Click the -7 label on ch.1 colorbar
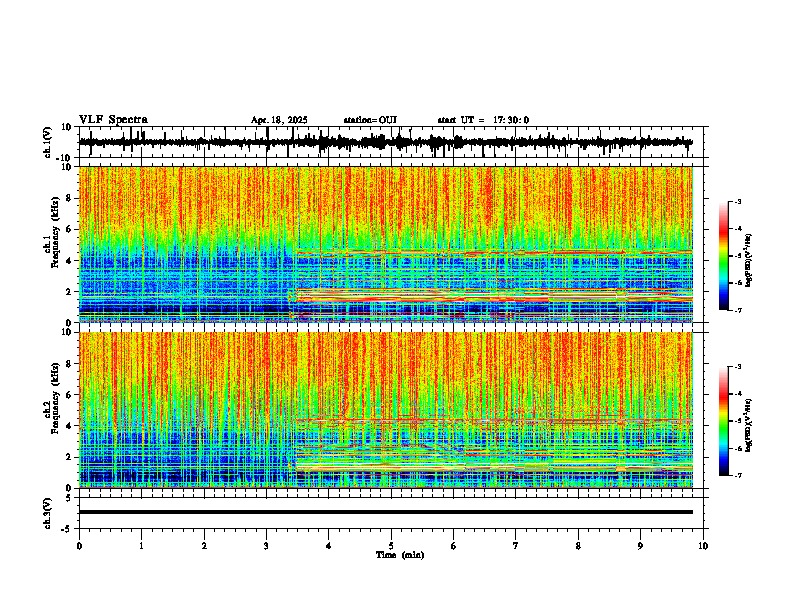This screenshot has width=792, height=612. point(738,310)
